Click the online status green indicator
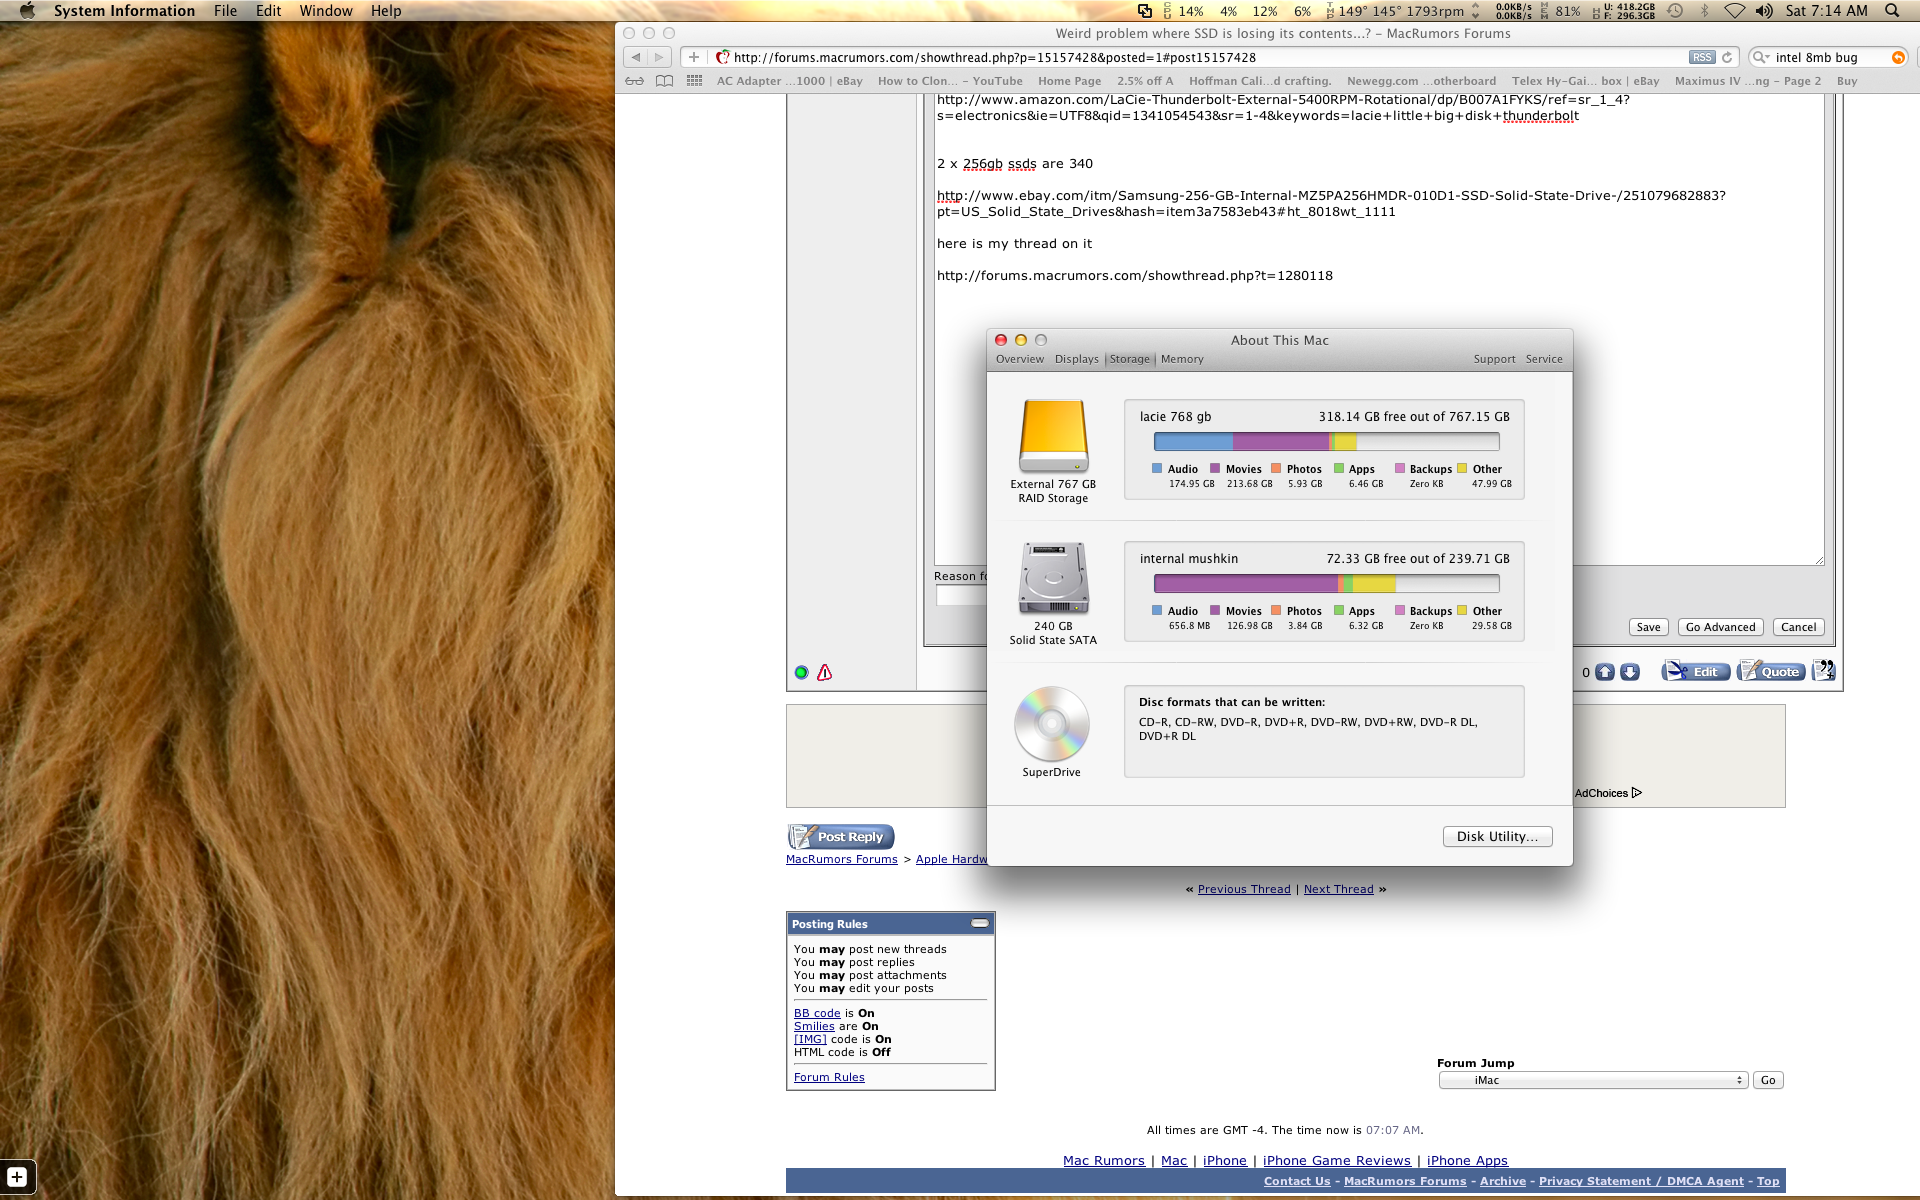1920x1200 pixels. [x=801, y=673]
